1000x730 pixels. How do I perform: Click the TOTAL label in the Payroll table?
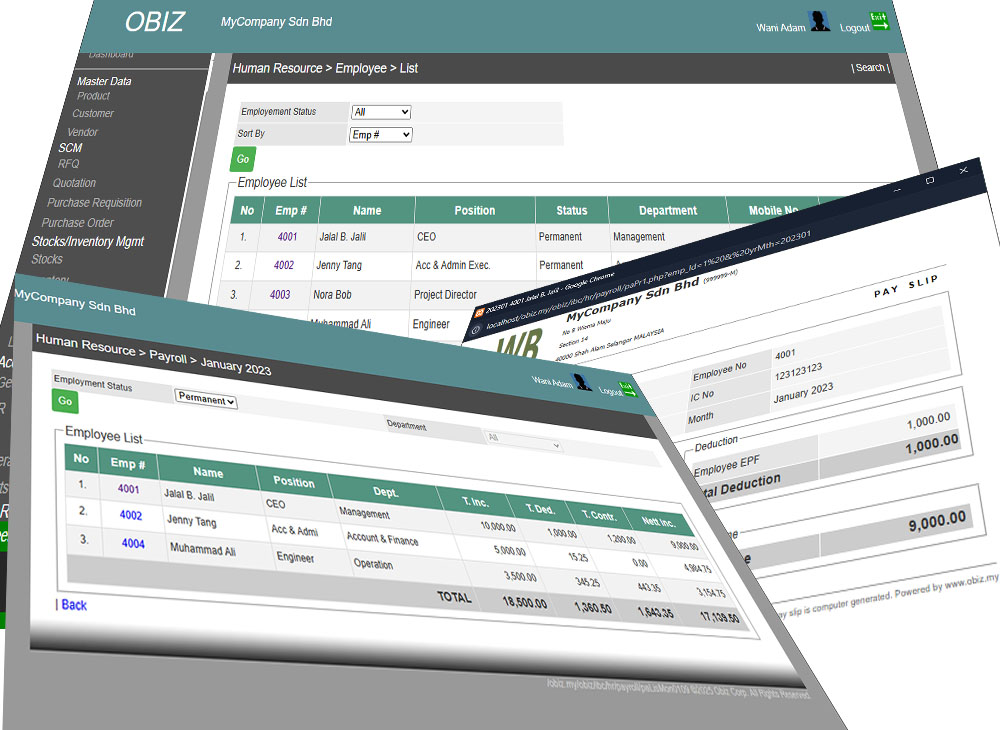point(454,597)
